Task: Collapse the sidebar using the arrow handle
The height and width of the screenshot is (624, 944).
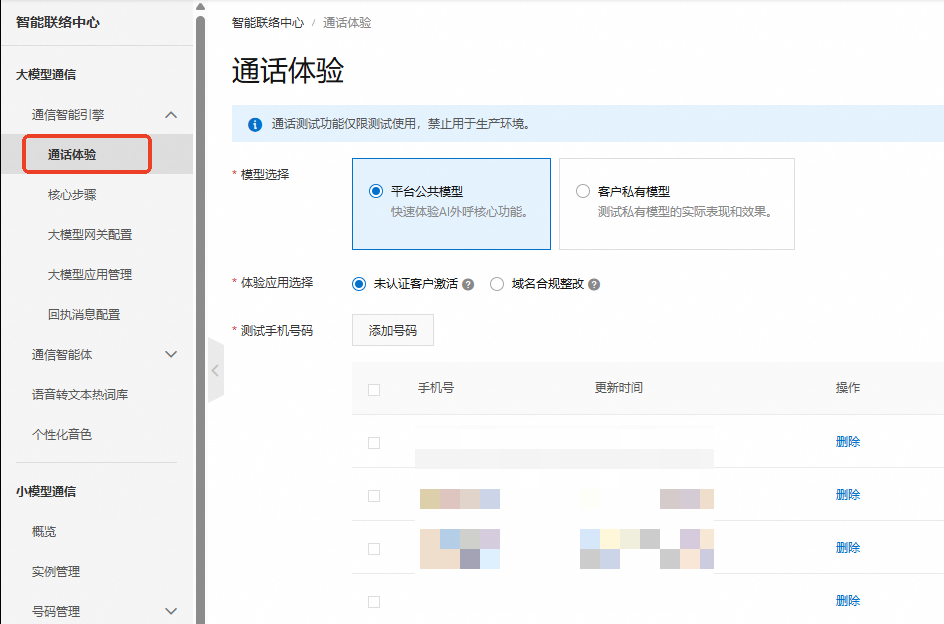Action: 216,370
